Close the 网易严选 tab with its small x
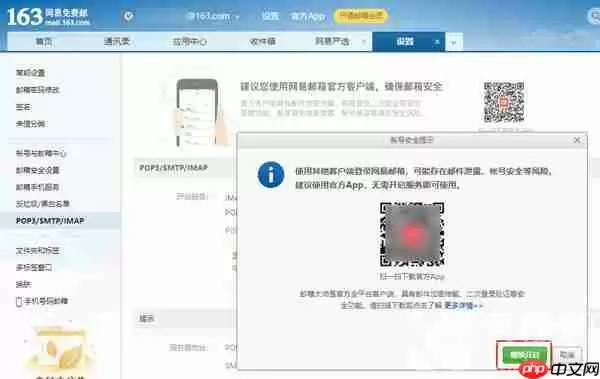Viewport: 600px width, 379px height. [x=364, y=41]
